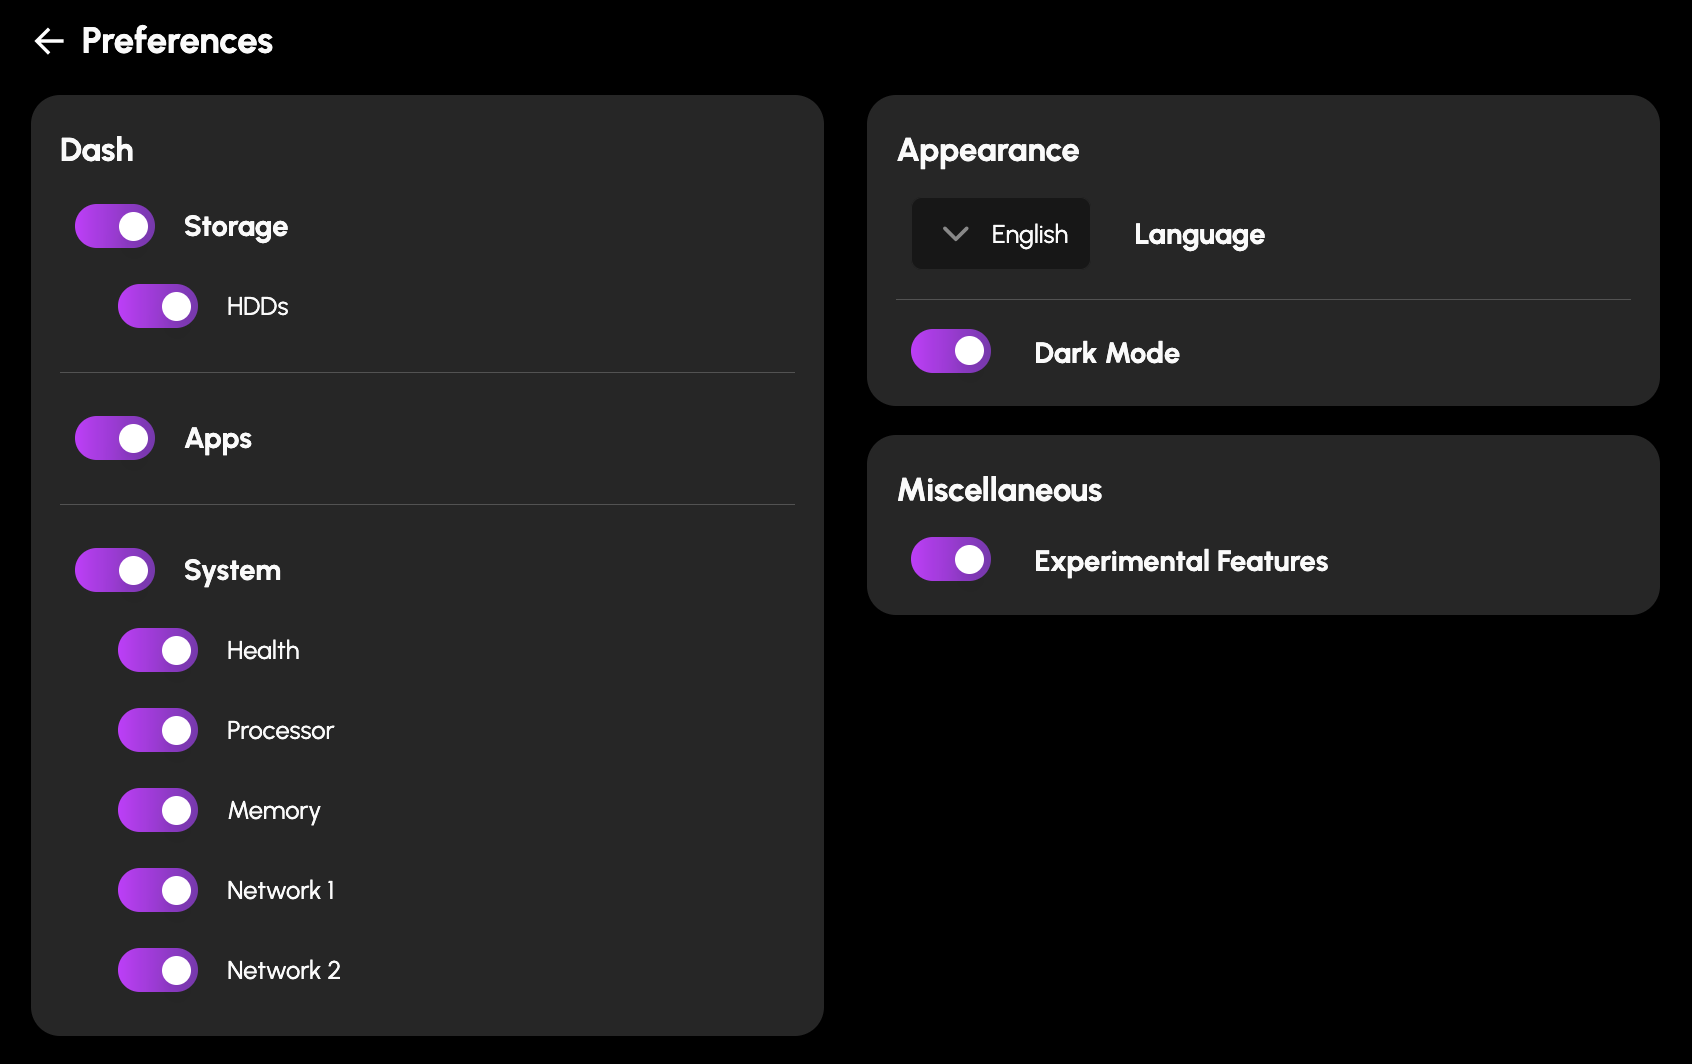Viewport: 1692px width, 1064px height.
Task: Disable the Processor toggle
Action: pos(157,730)
